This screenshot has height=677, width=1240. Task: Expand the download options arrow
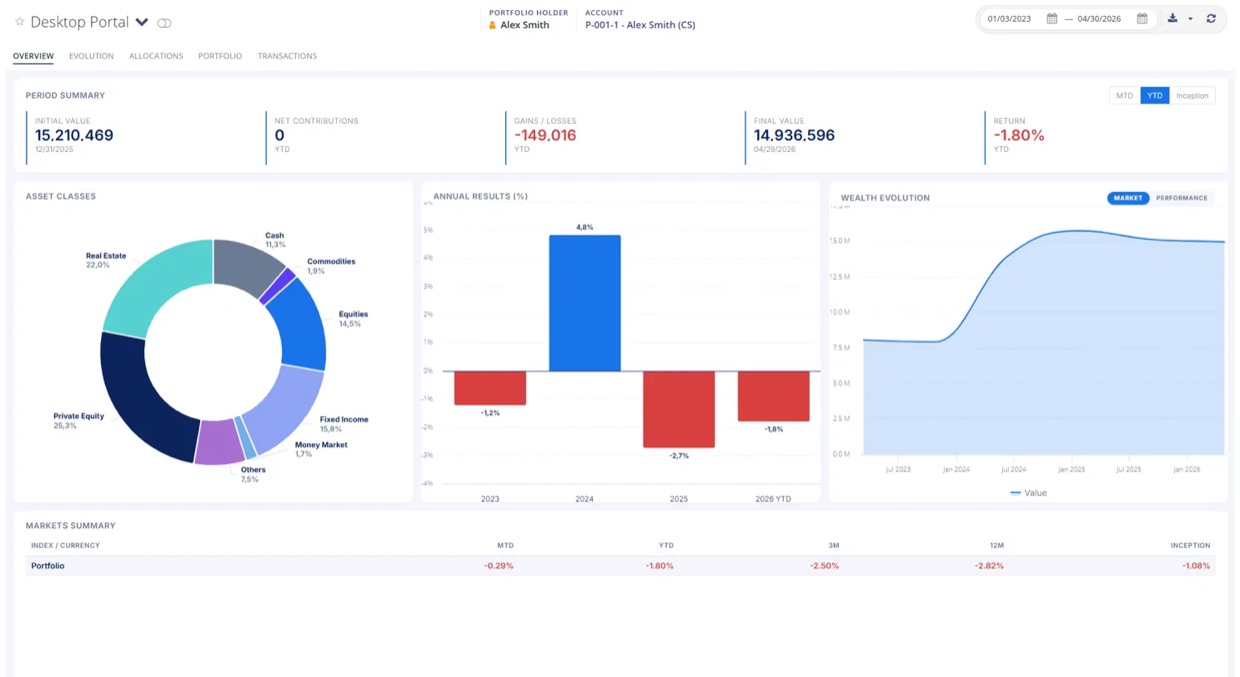tap(1190, 19)
